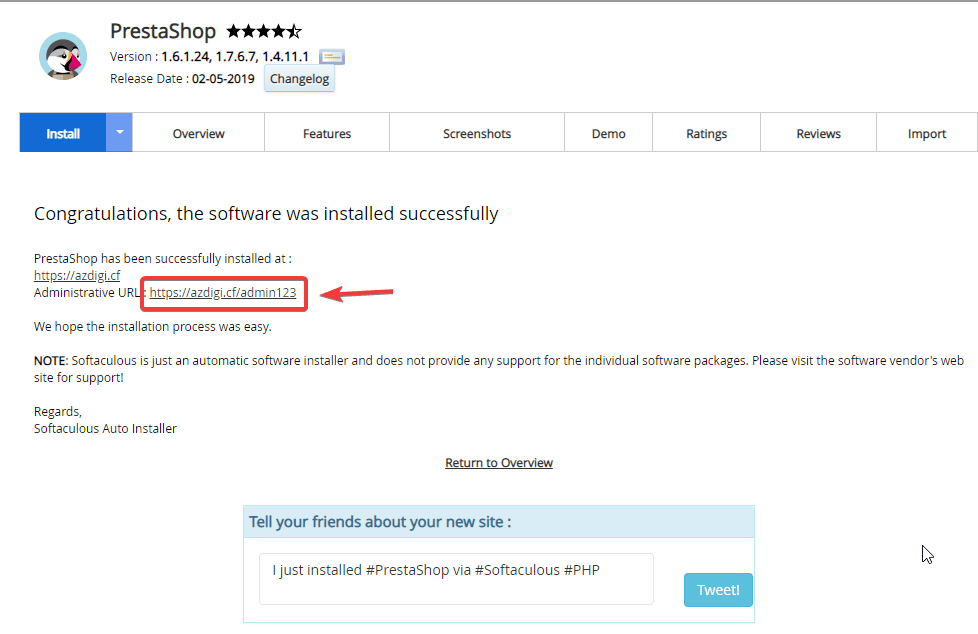Open the Ratings tab

[706, 133]
